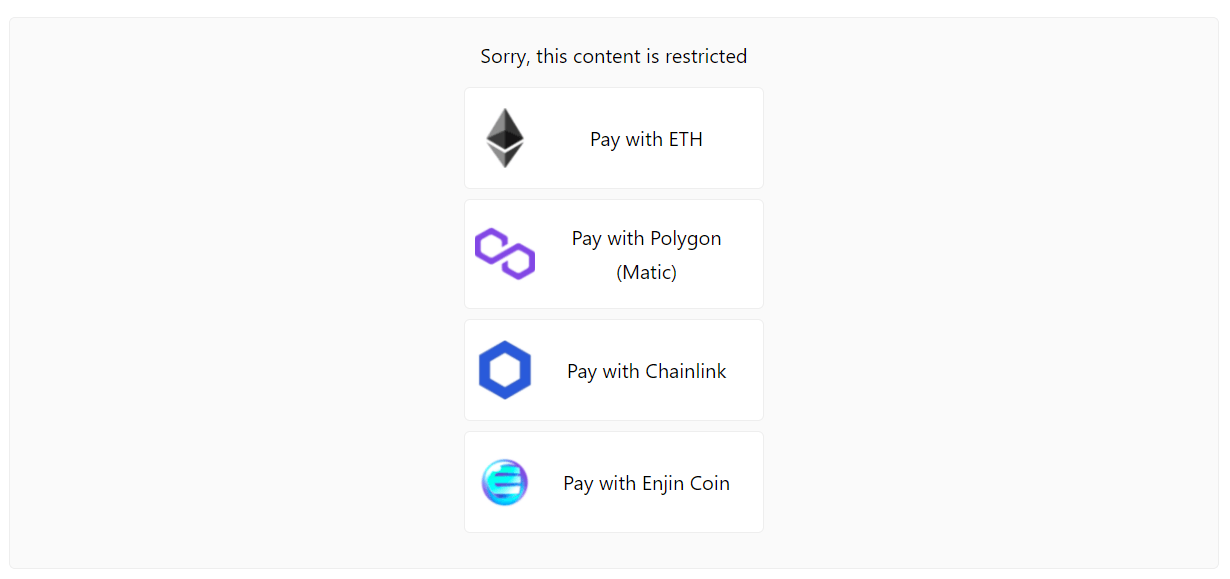
Task: Click the 'Sorry, this content is restricted' message
Action: point(613,56)
